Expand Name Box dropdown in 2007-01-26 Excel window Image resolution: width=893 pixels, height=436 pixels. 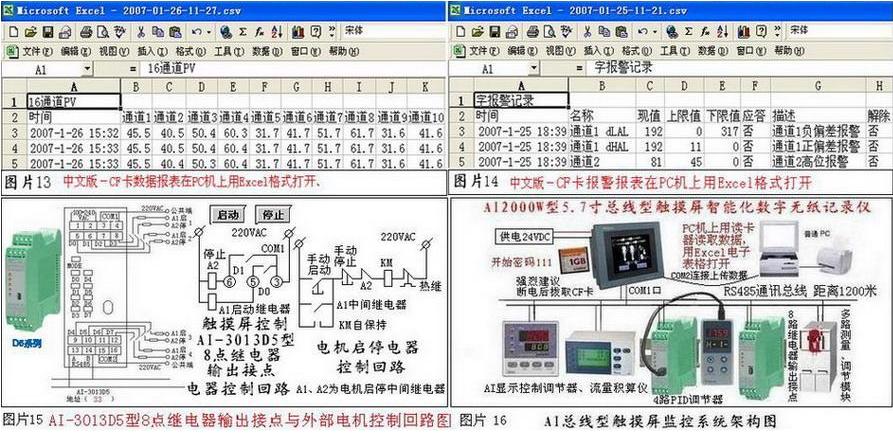coord(87,69)
